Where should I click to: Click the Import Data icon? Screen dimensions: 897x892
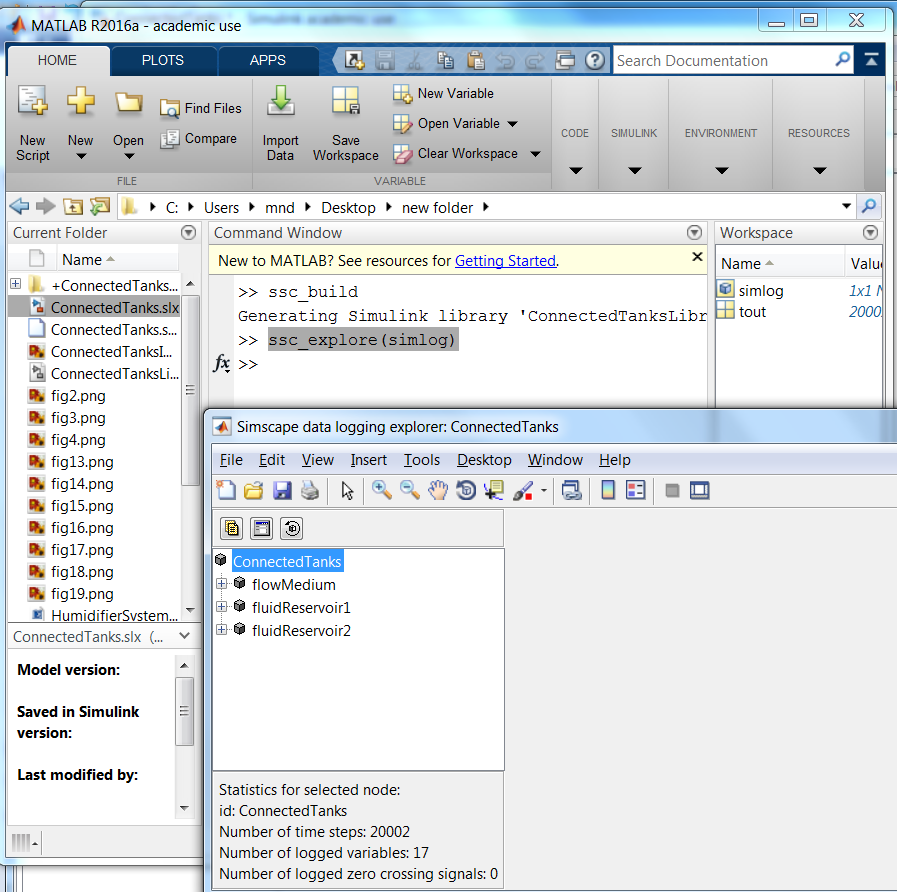(x=281, y=122)
